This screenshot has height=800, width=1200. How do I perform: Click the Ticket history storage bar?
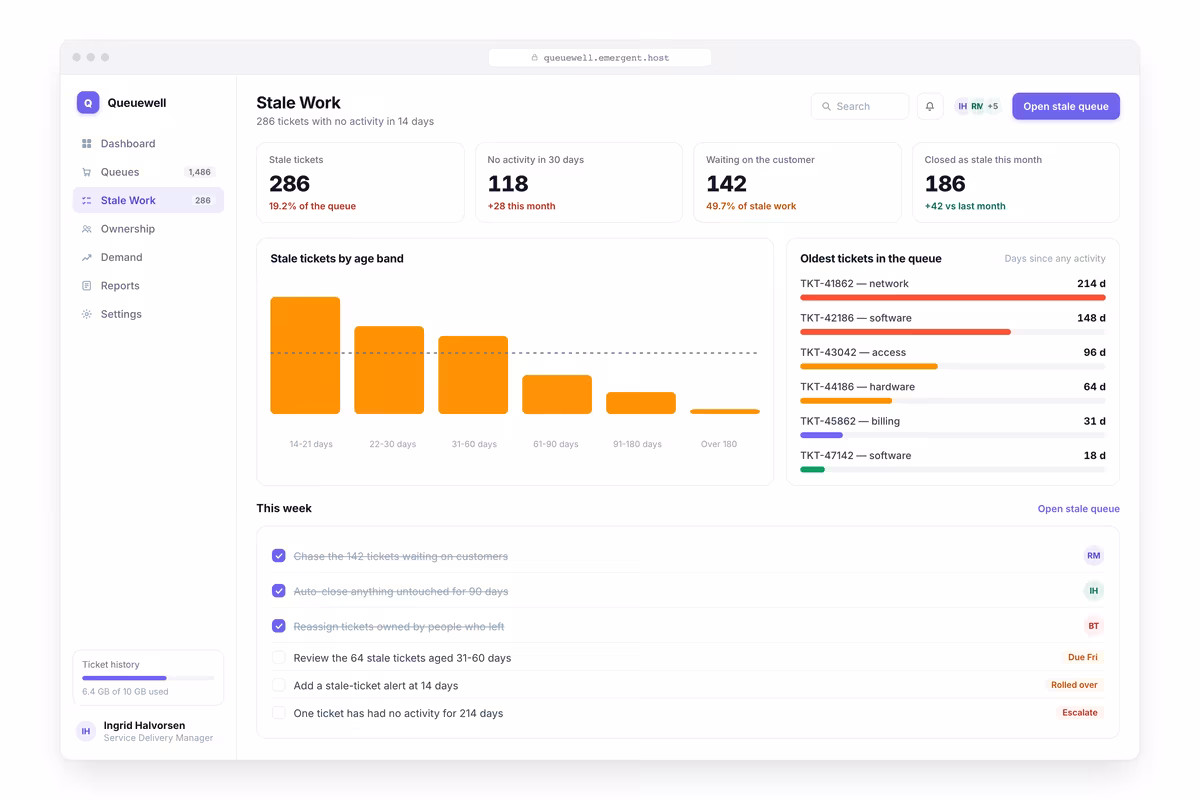pos(148,678)
